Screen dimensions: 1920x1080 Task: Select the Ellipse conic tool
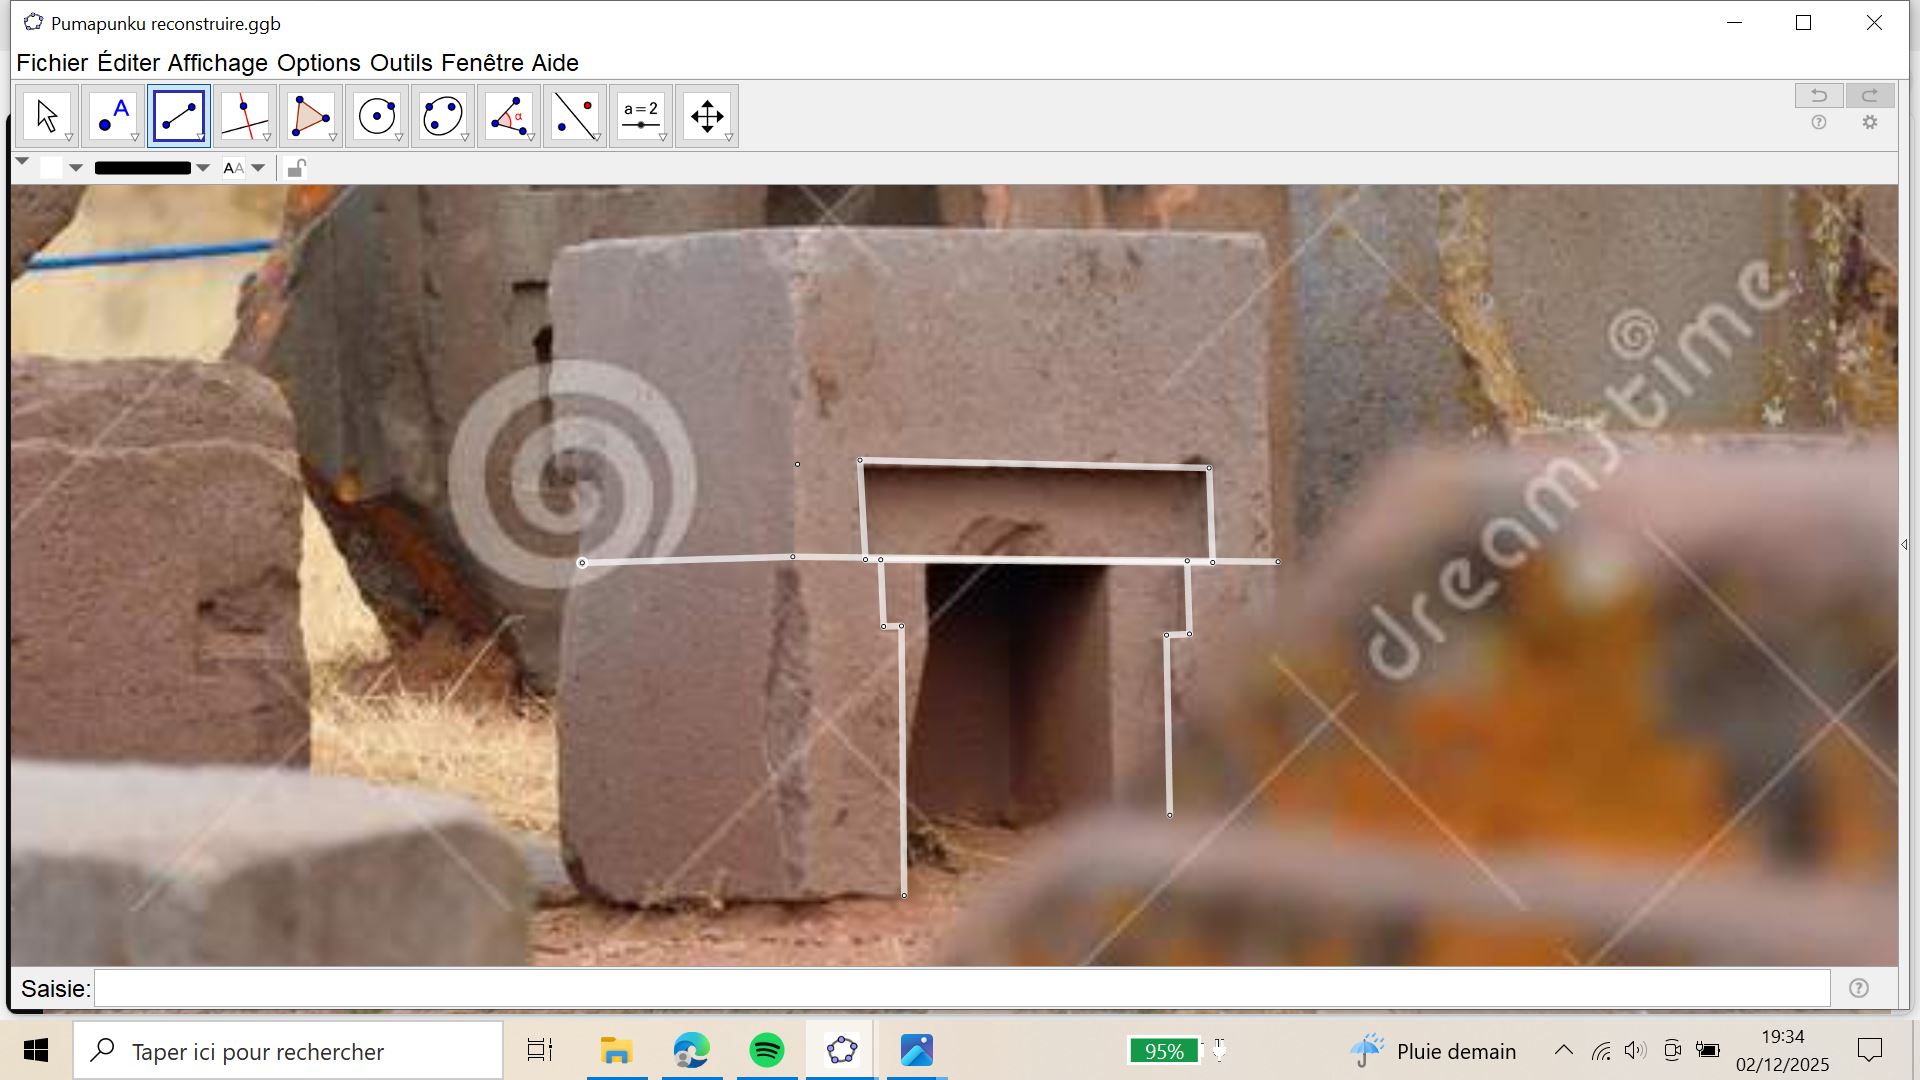(443, 116)
